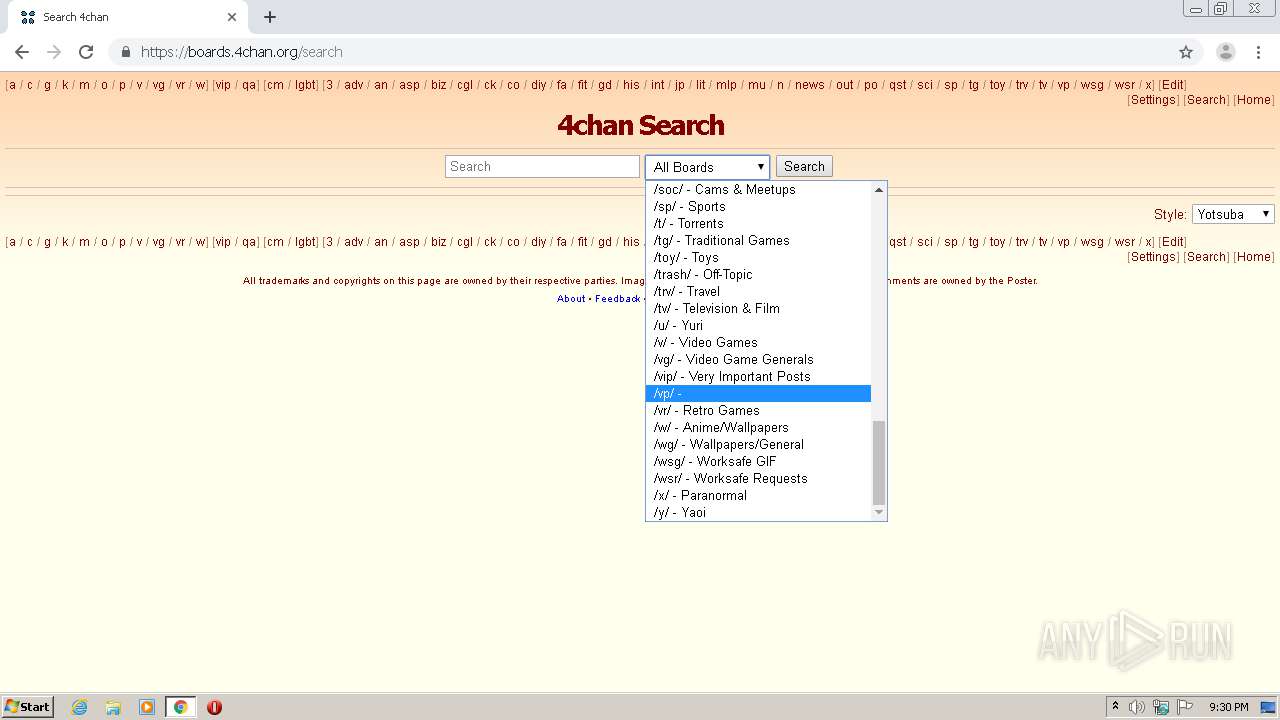1280x720 pixels.
Task: Open File Explorer from taskbar
Action: coord(113,707)
